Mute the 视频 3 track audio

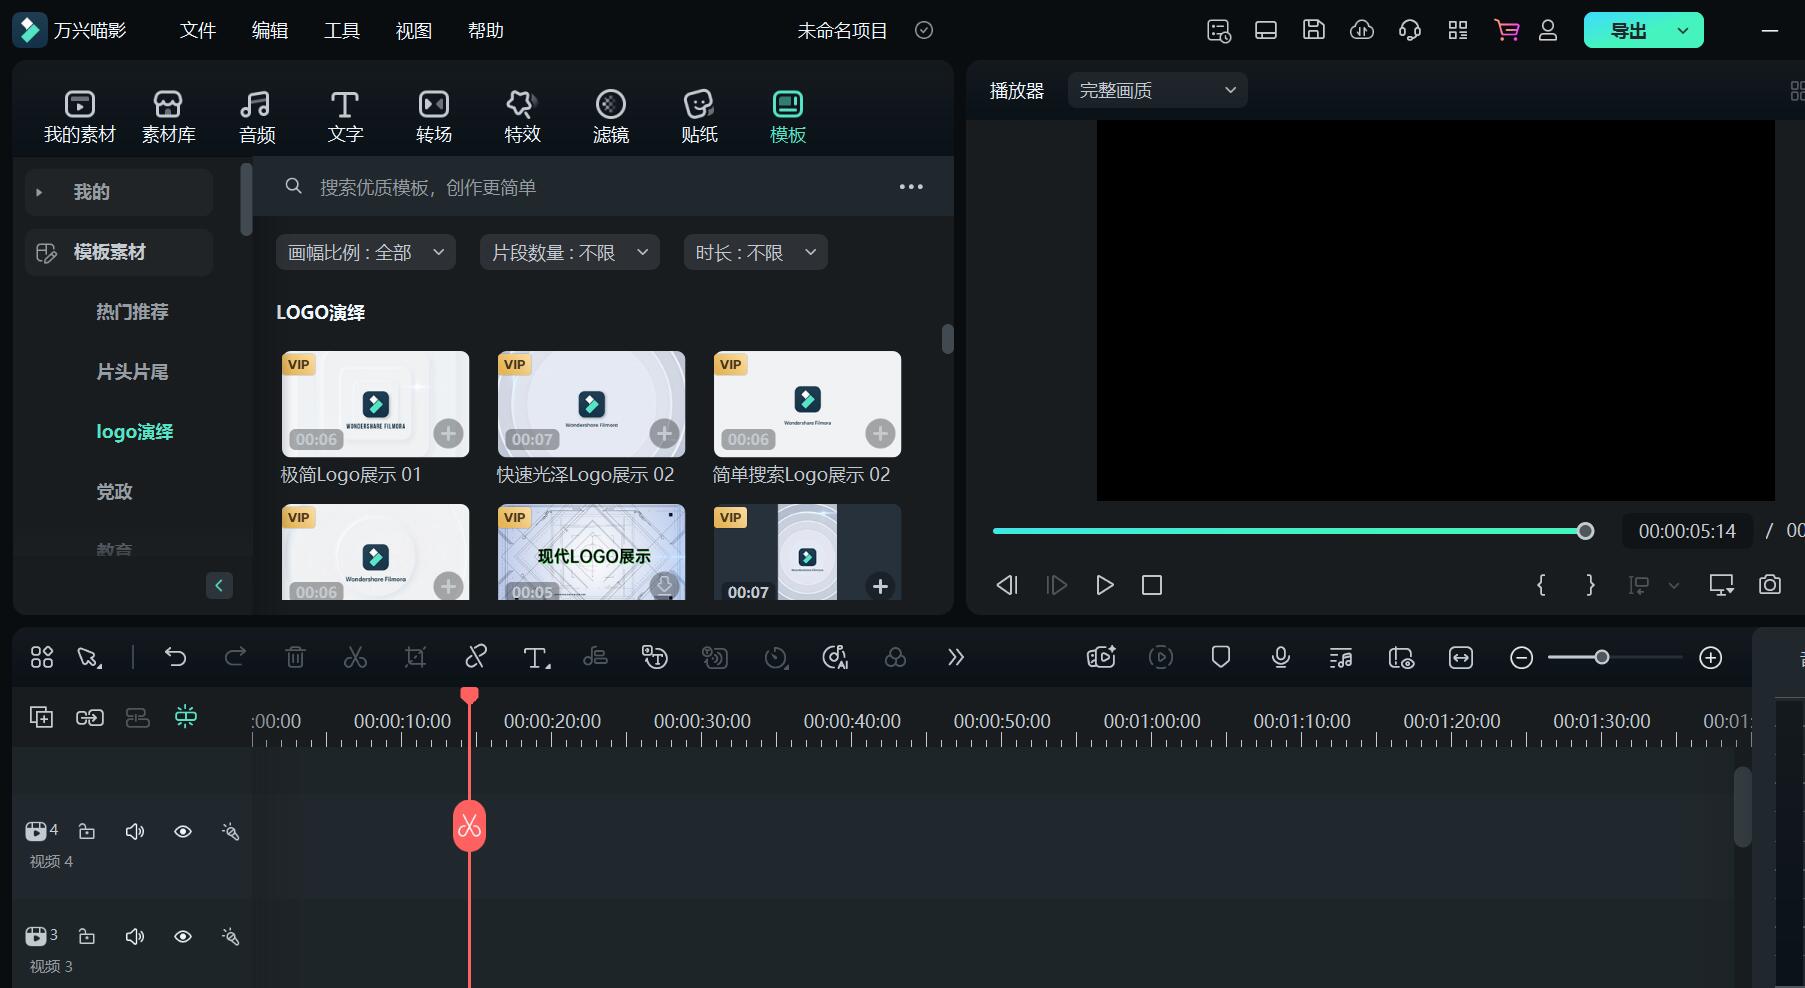pyautogui.click(x=135, y=937)
